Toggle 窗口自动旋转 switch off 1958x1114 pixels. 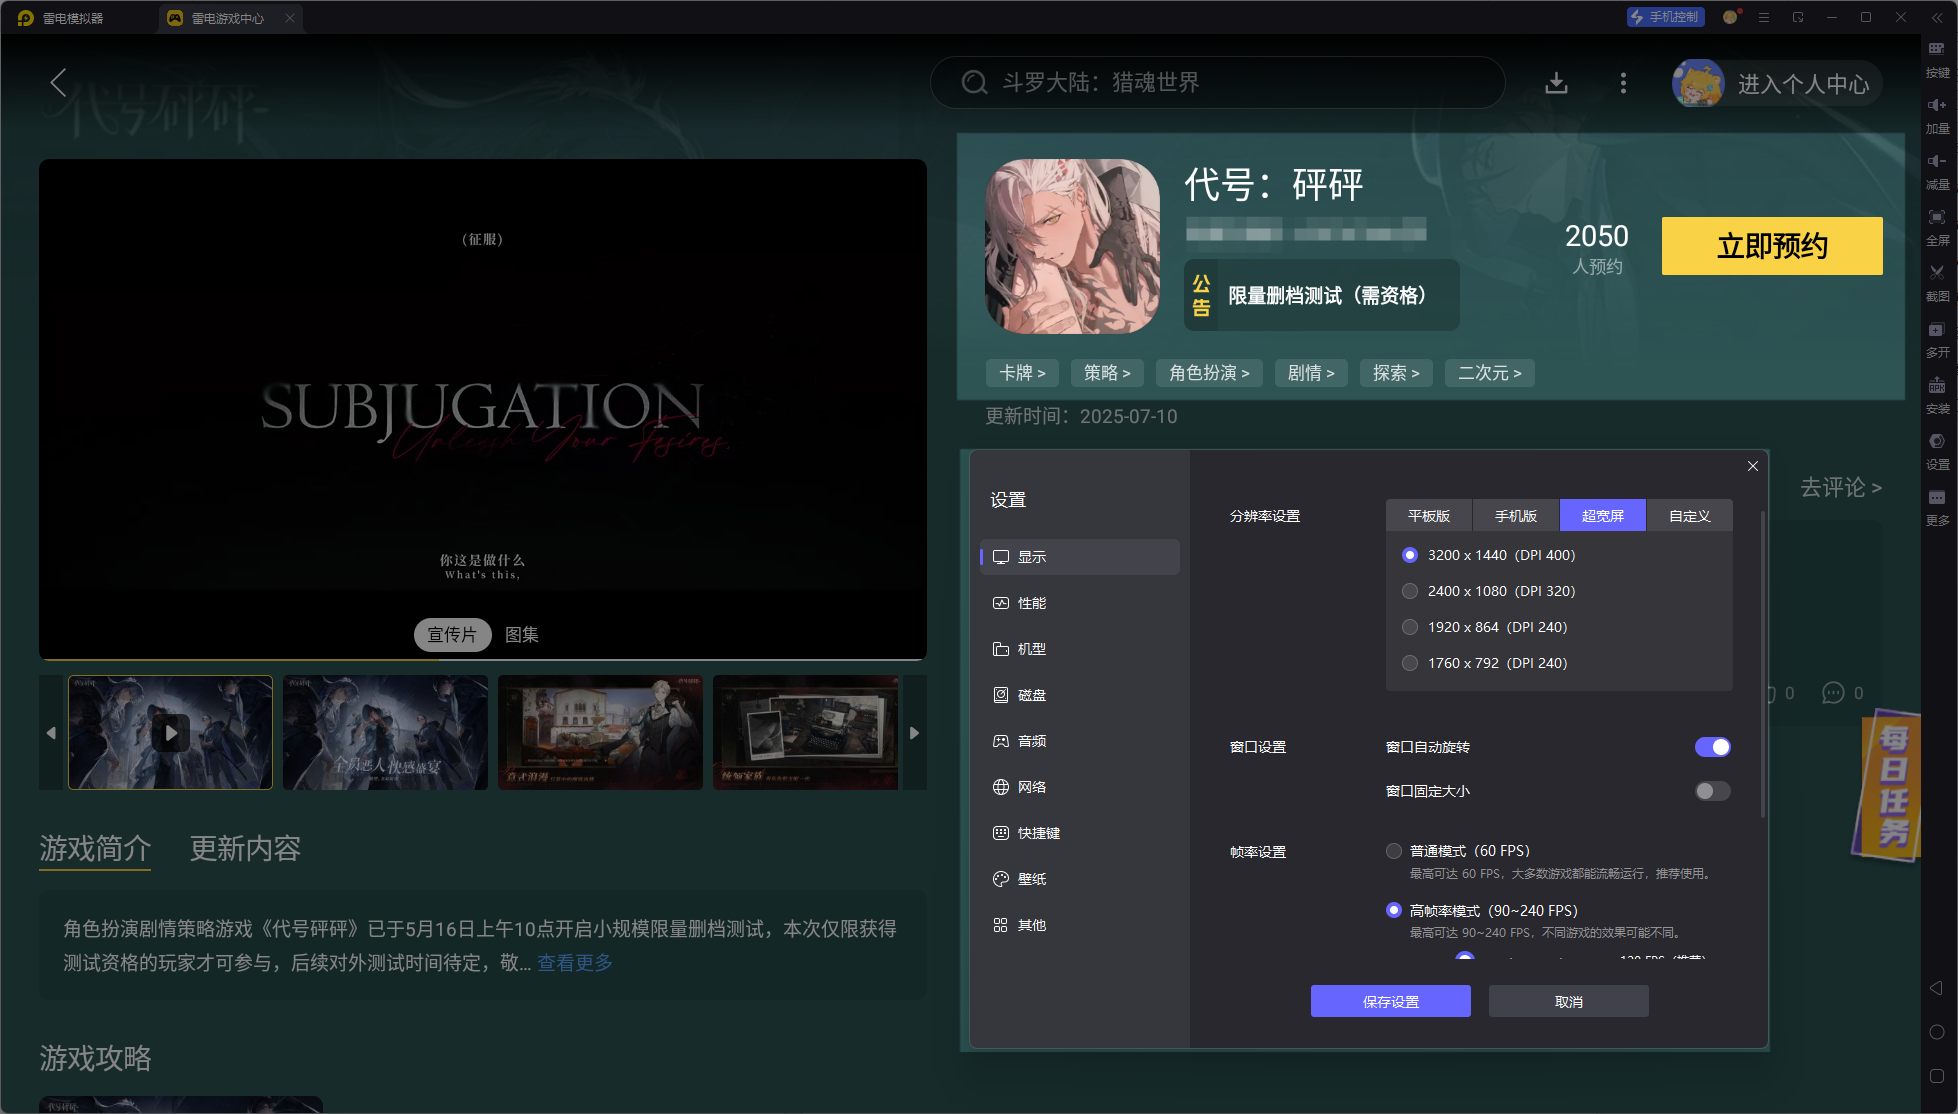1712,747
